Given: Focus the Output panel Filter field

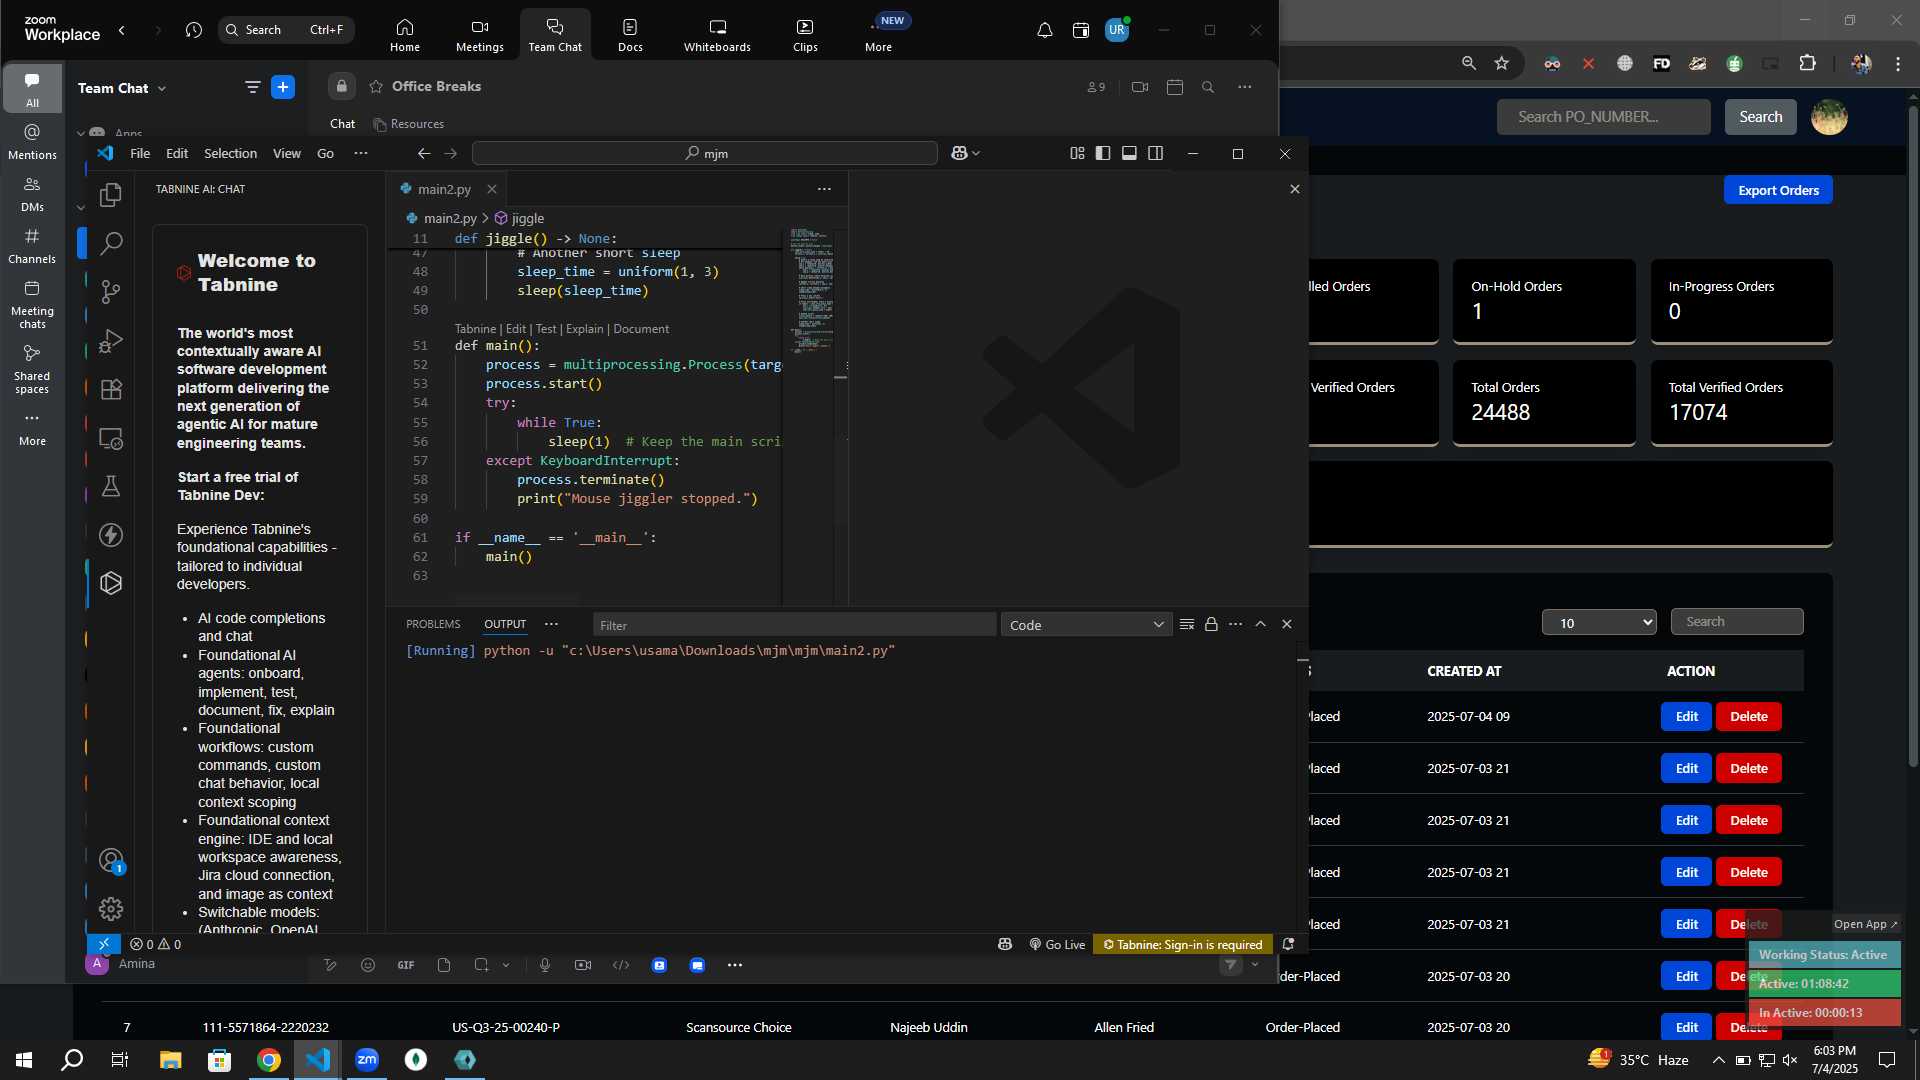Looking at the screenshot, I should pos(795,625).
